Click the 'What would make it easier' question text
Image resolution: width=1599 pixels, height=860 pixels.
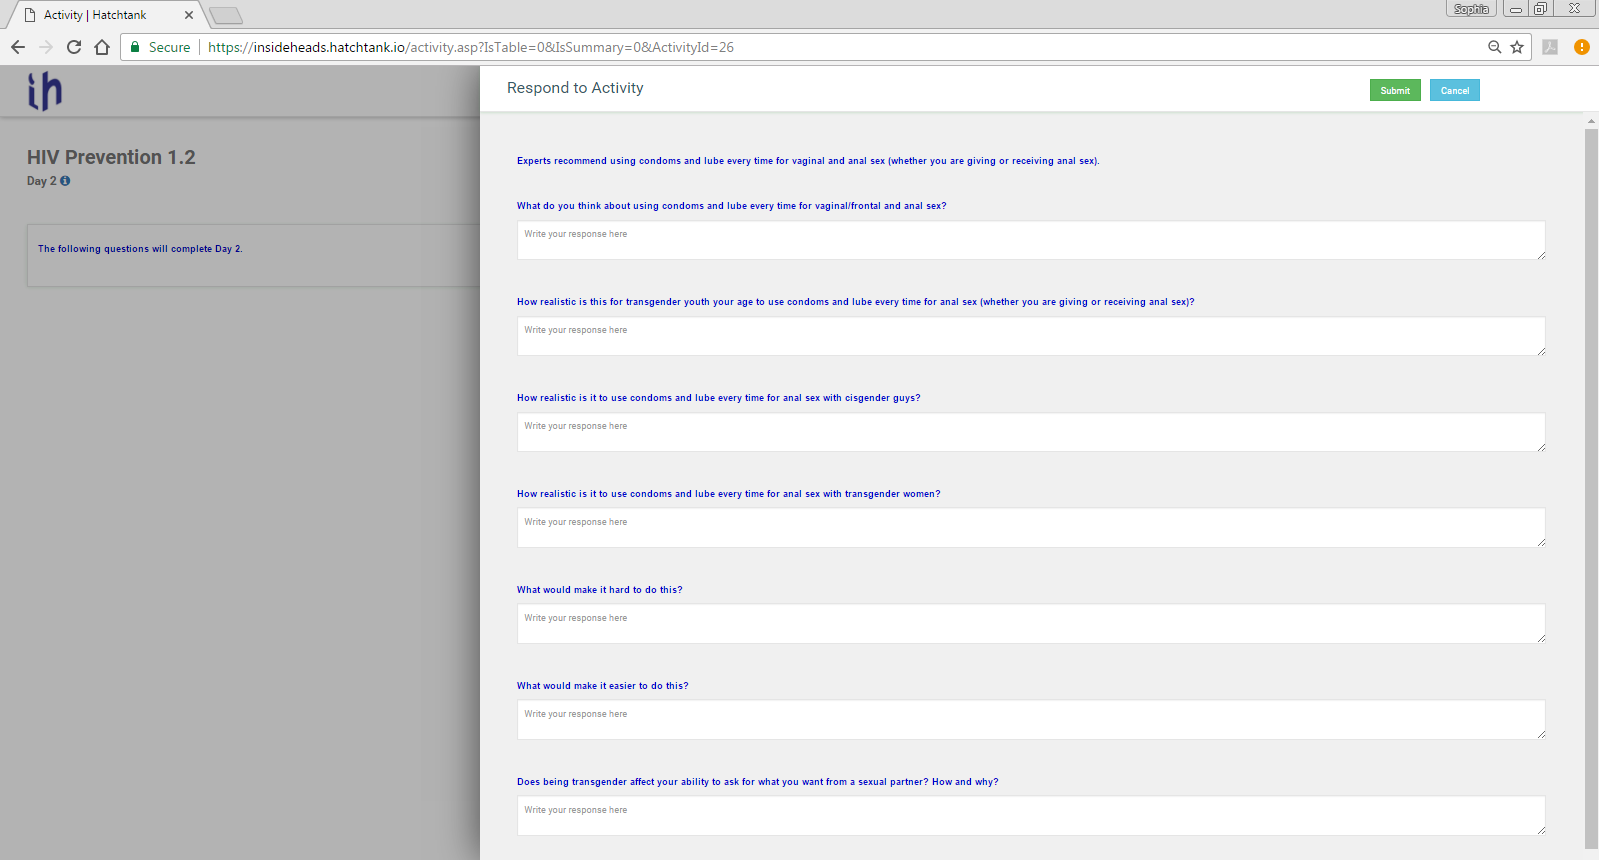coord(603,686)
